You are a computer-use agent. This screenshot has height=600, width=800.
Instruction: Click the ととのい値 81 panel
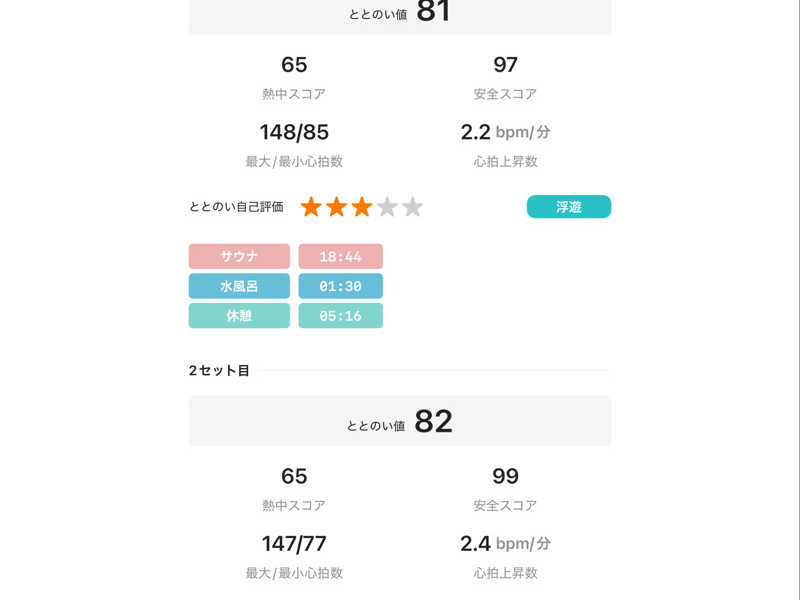tap(400, 13)
